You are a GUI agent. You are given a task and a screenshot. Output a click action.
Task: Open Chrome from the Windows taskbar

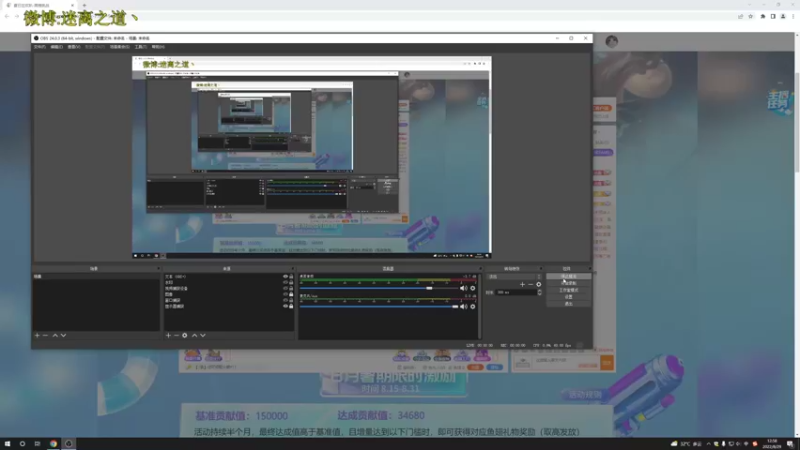tap(53, 443)
